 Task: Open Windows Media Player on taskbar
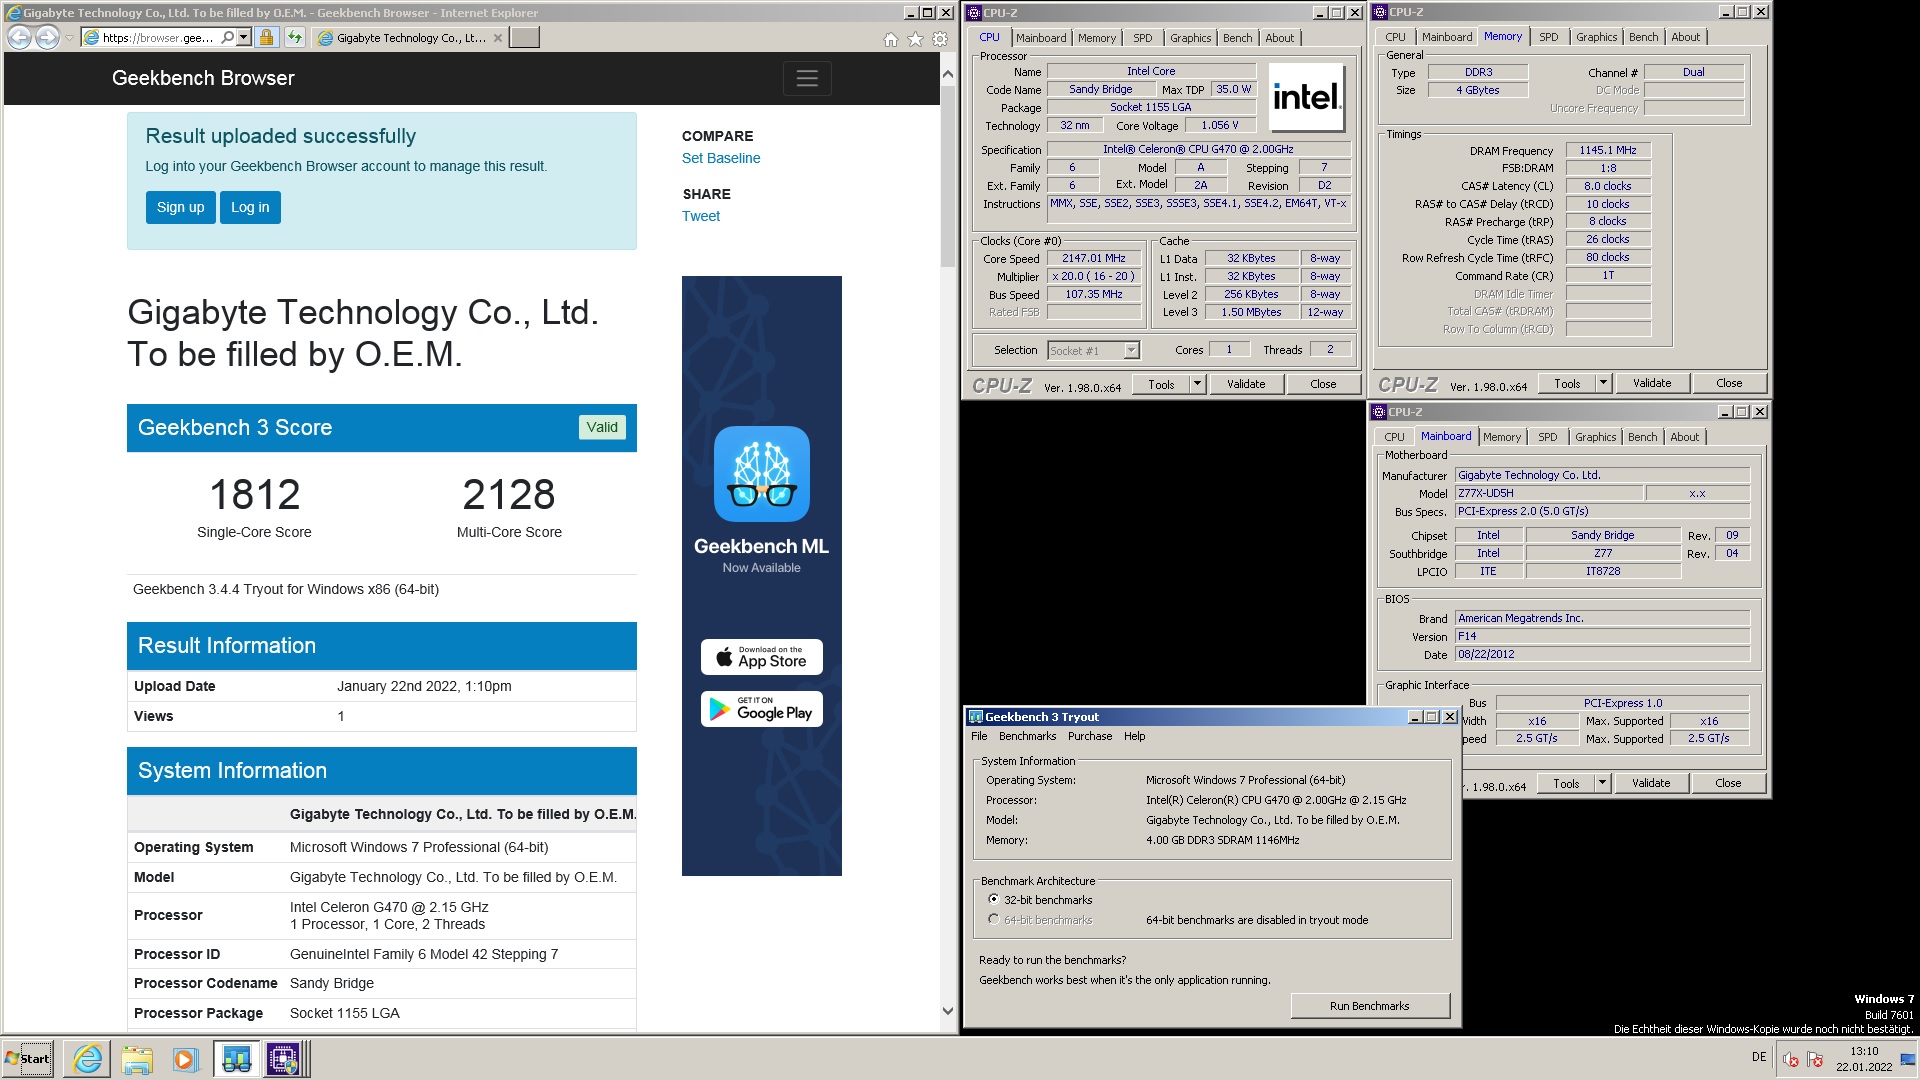point(185,1059)
